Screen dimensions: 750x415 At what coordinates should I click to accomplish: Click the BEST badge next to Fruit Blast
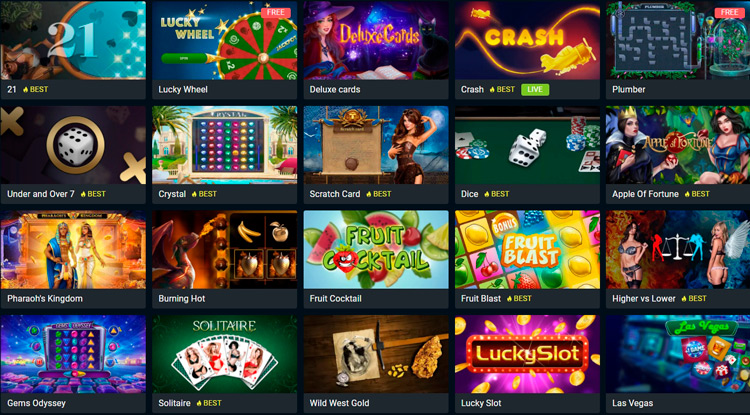(x=519, y=298)
